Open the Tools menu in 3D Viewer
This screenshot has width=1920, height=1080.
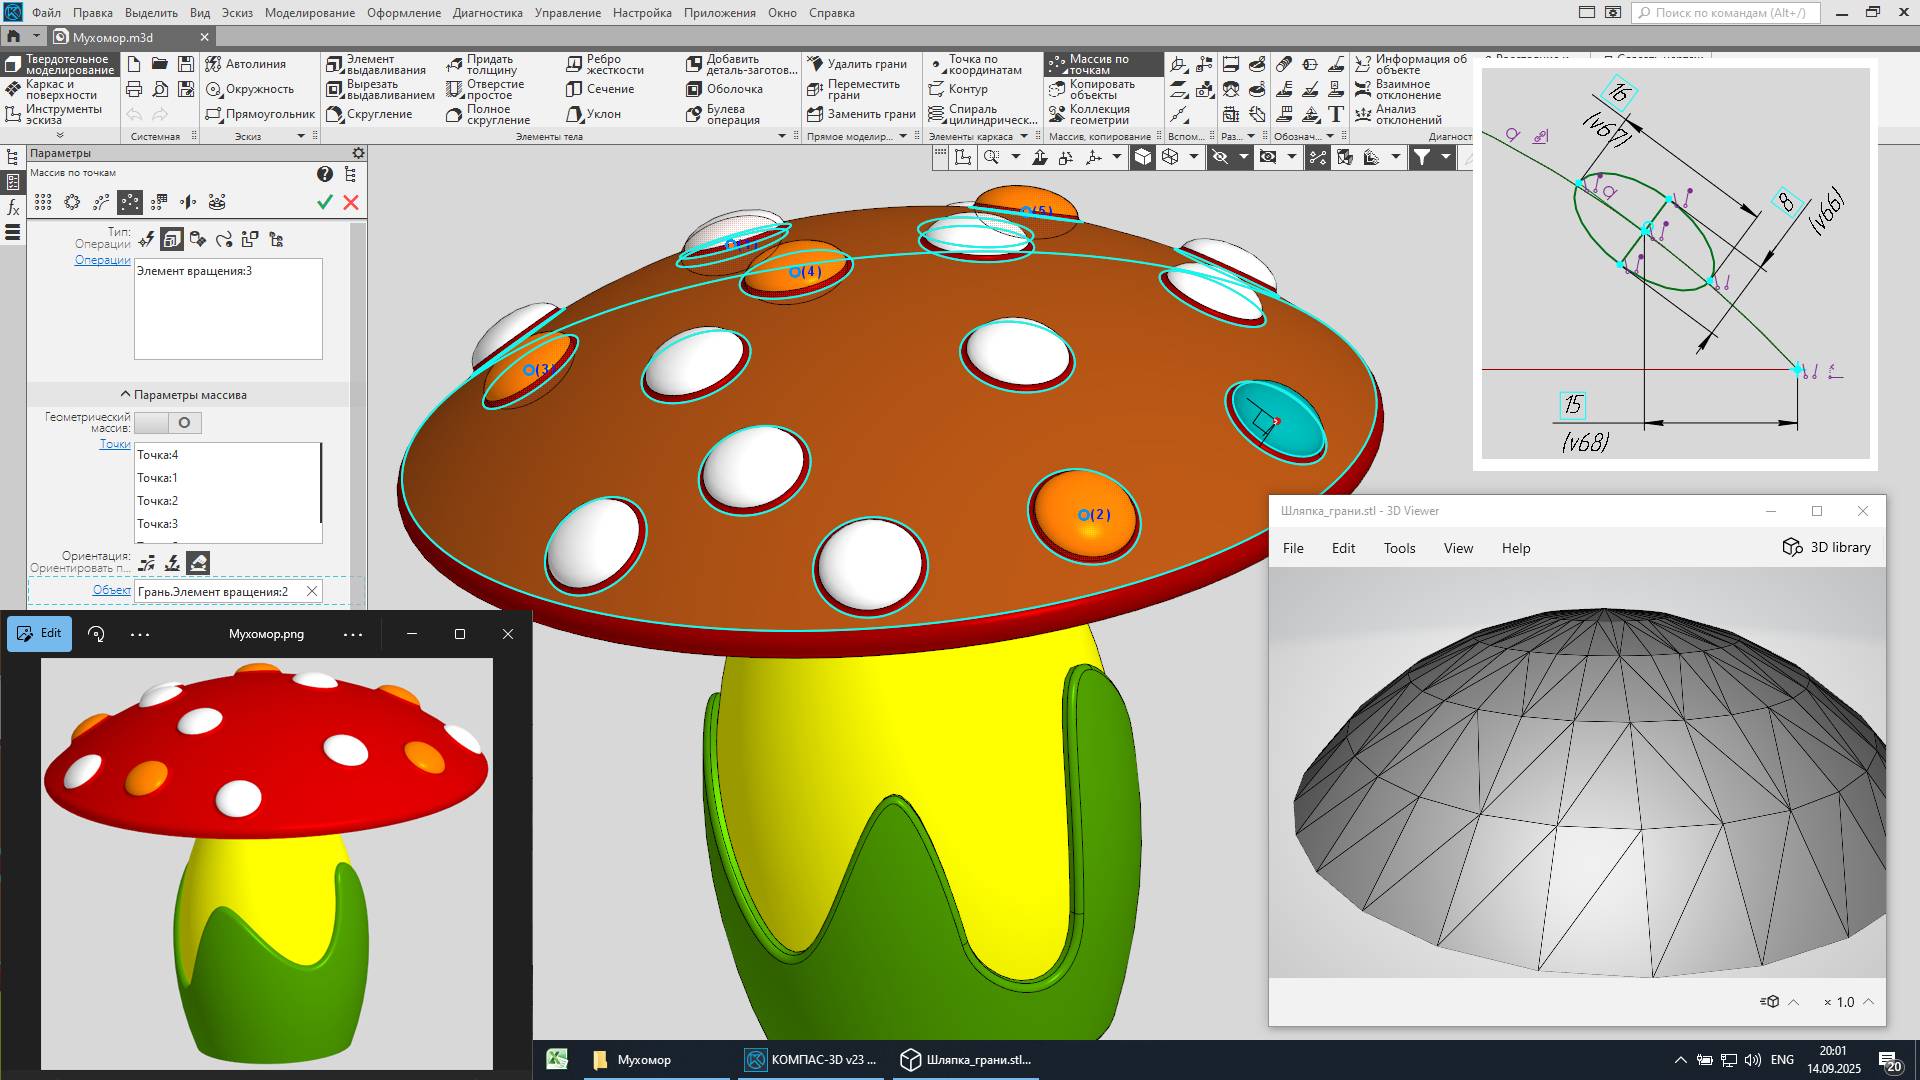click(x=1399, y=548)
